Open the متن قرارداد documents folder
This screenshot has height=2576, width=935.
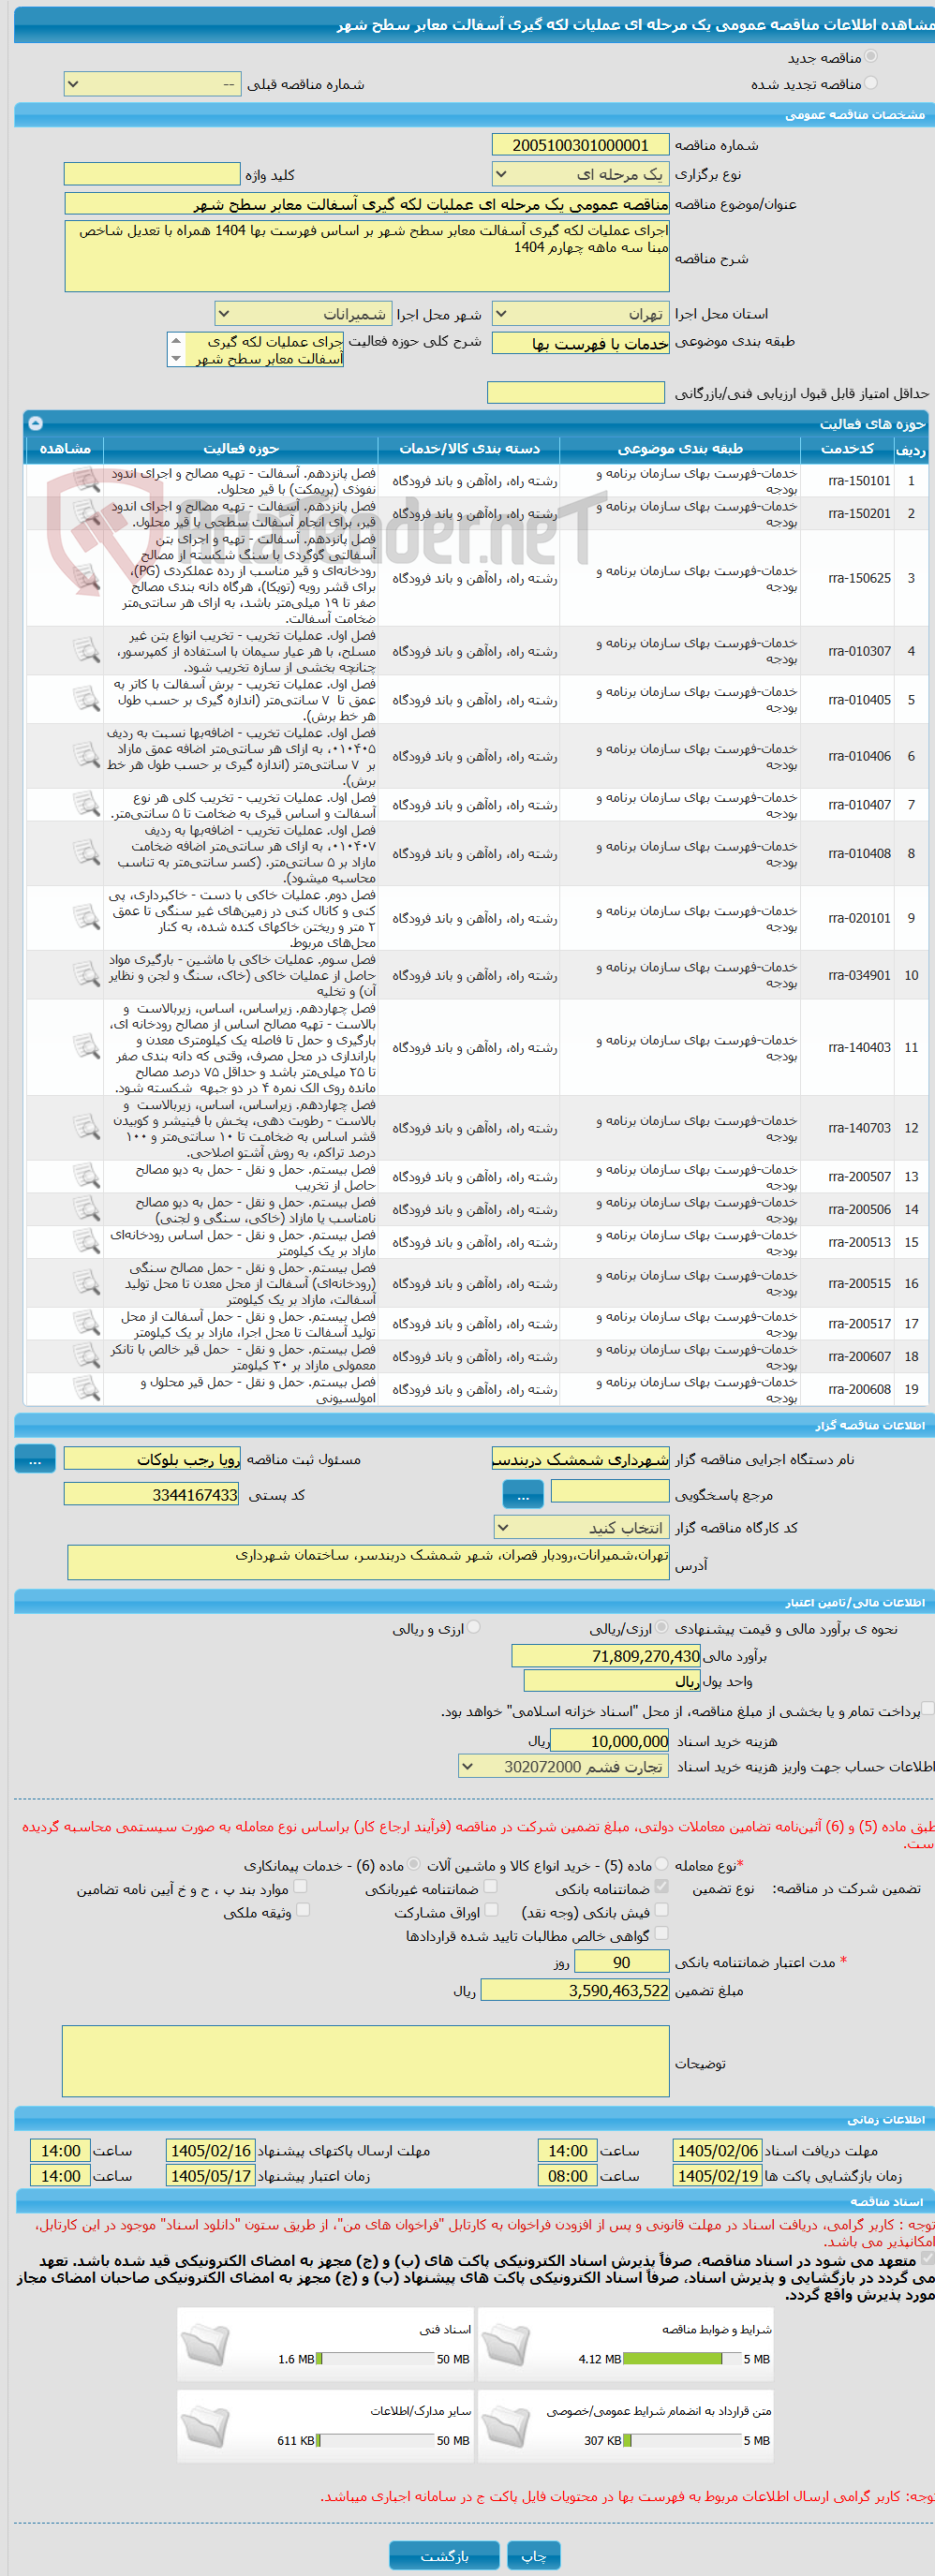coord(506,2429)
